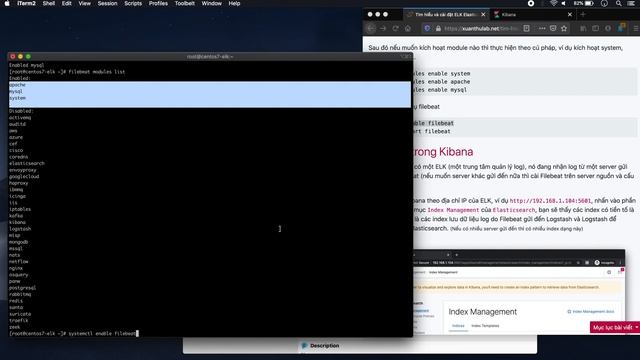
Task: Click the Kibana section heading
Action: click(443, 152)
